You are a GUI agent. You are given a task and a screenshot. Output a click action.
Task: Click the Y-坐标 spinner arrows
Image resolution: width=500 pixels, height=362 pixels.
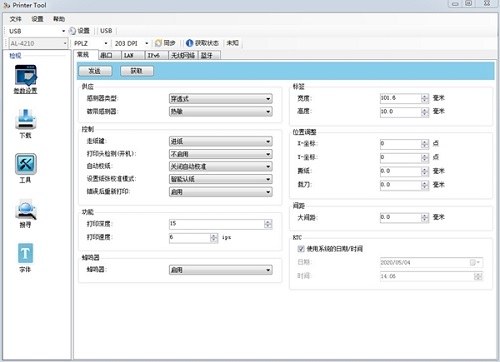pyautogui.click(x=425, y=157)
